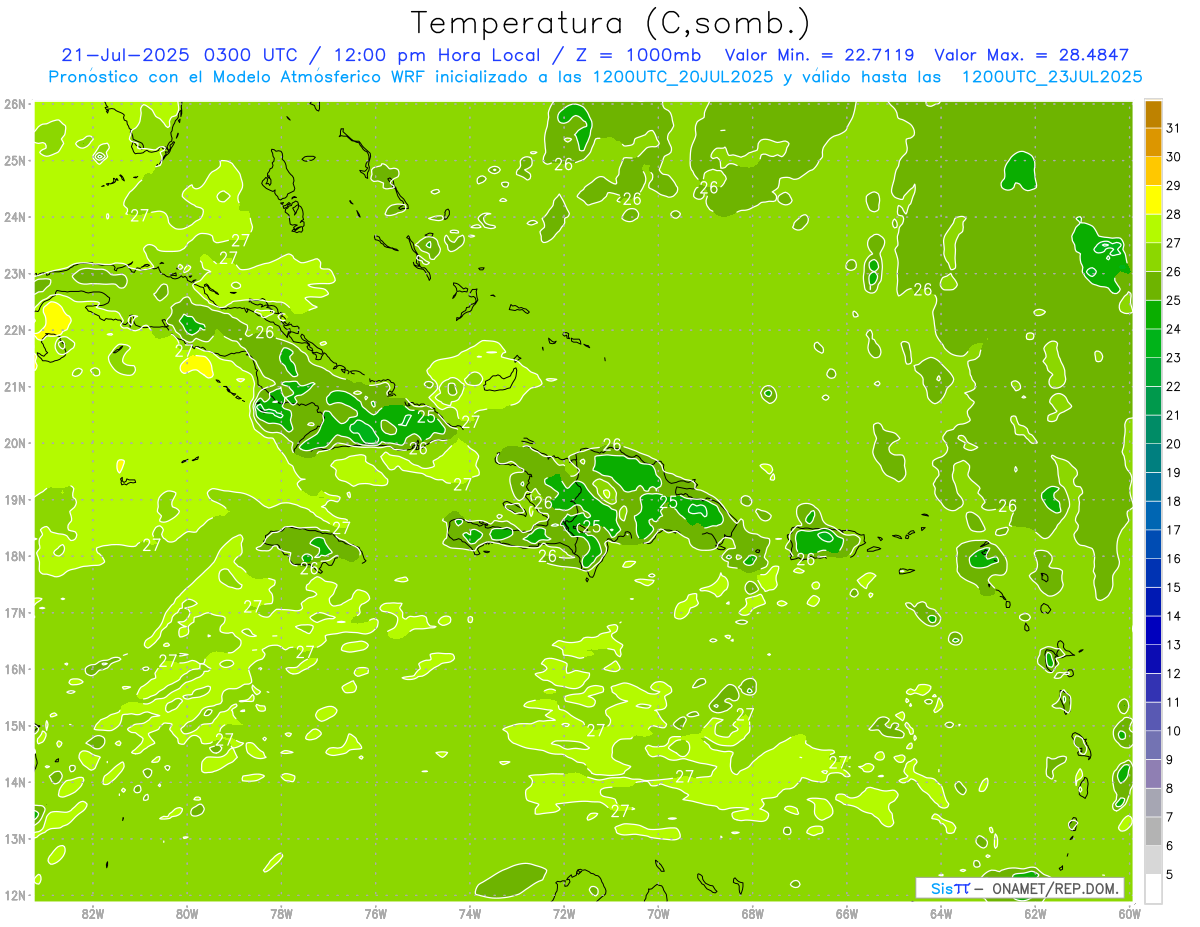Pick the yellow legend band between 28 and 29
Viewport: 1200px width, 927px height.
pyautogui.click(x=1153, y=199)
